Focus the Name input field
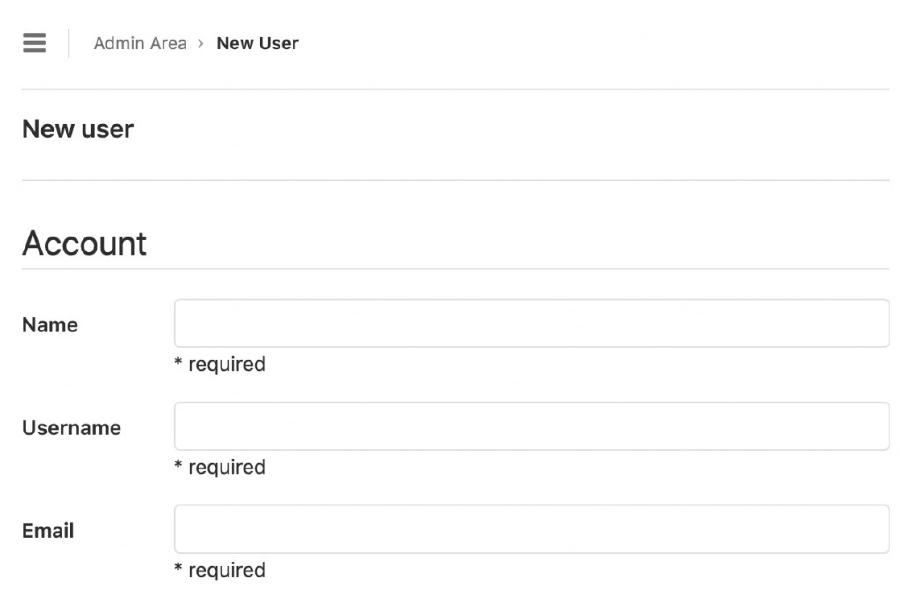The height and width of the screenshot is (603, 900). click(x=532, y=323)
